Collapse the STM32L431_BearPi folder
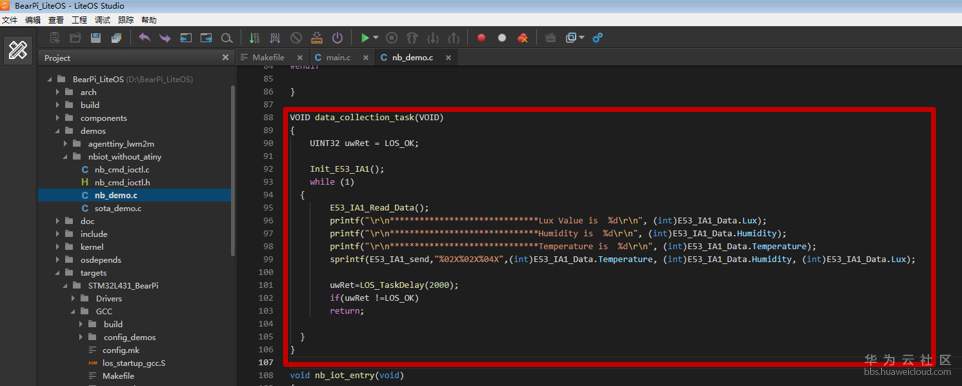962x386 pixels. point(65,285)
